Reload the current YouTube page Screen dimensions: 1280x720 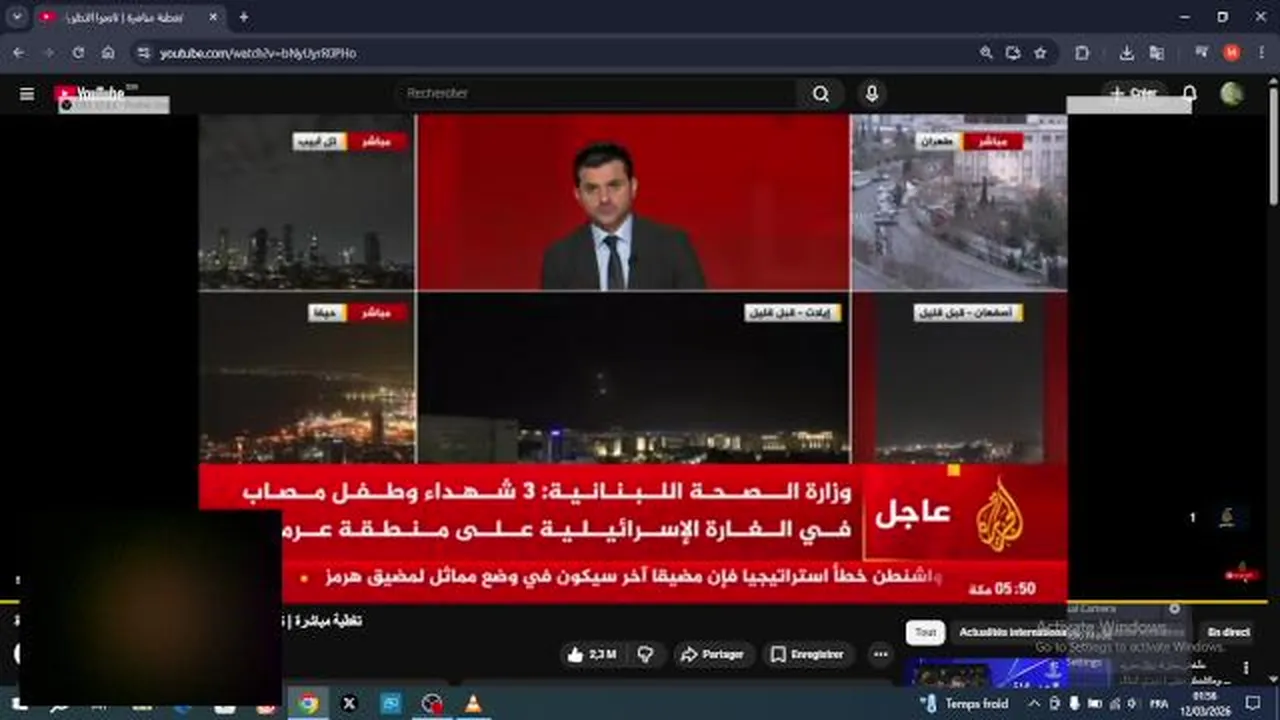click(x=78, y=53)
